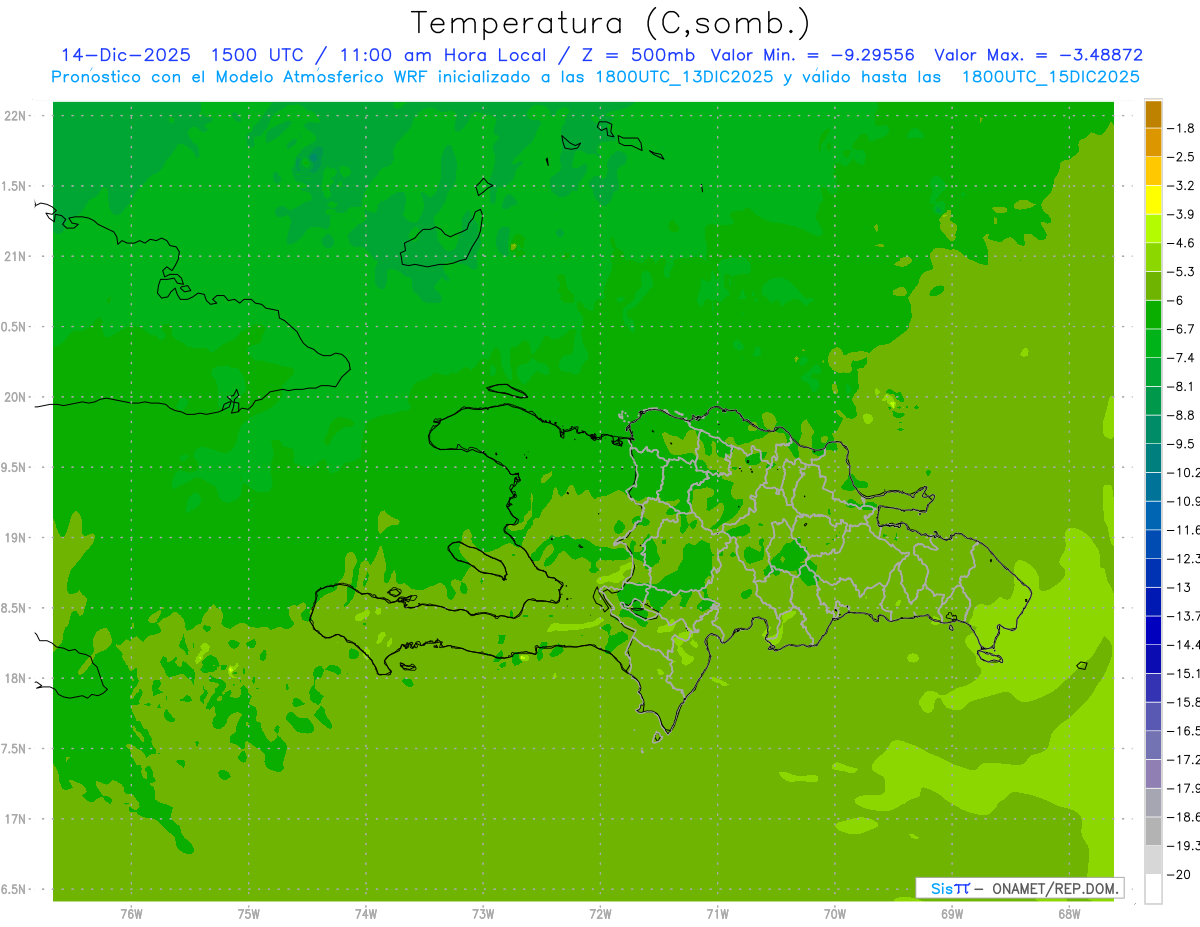
Task: Click the legend value "-8.8"
Action: 1181,415
